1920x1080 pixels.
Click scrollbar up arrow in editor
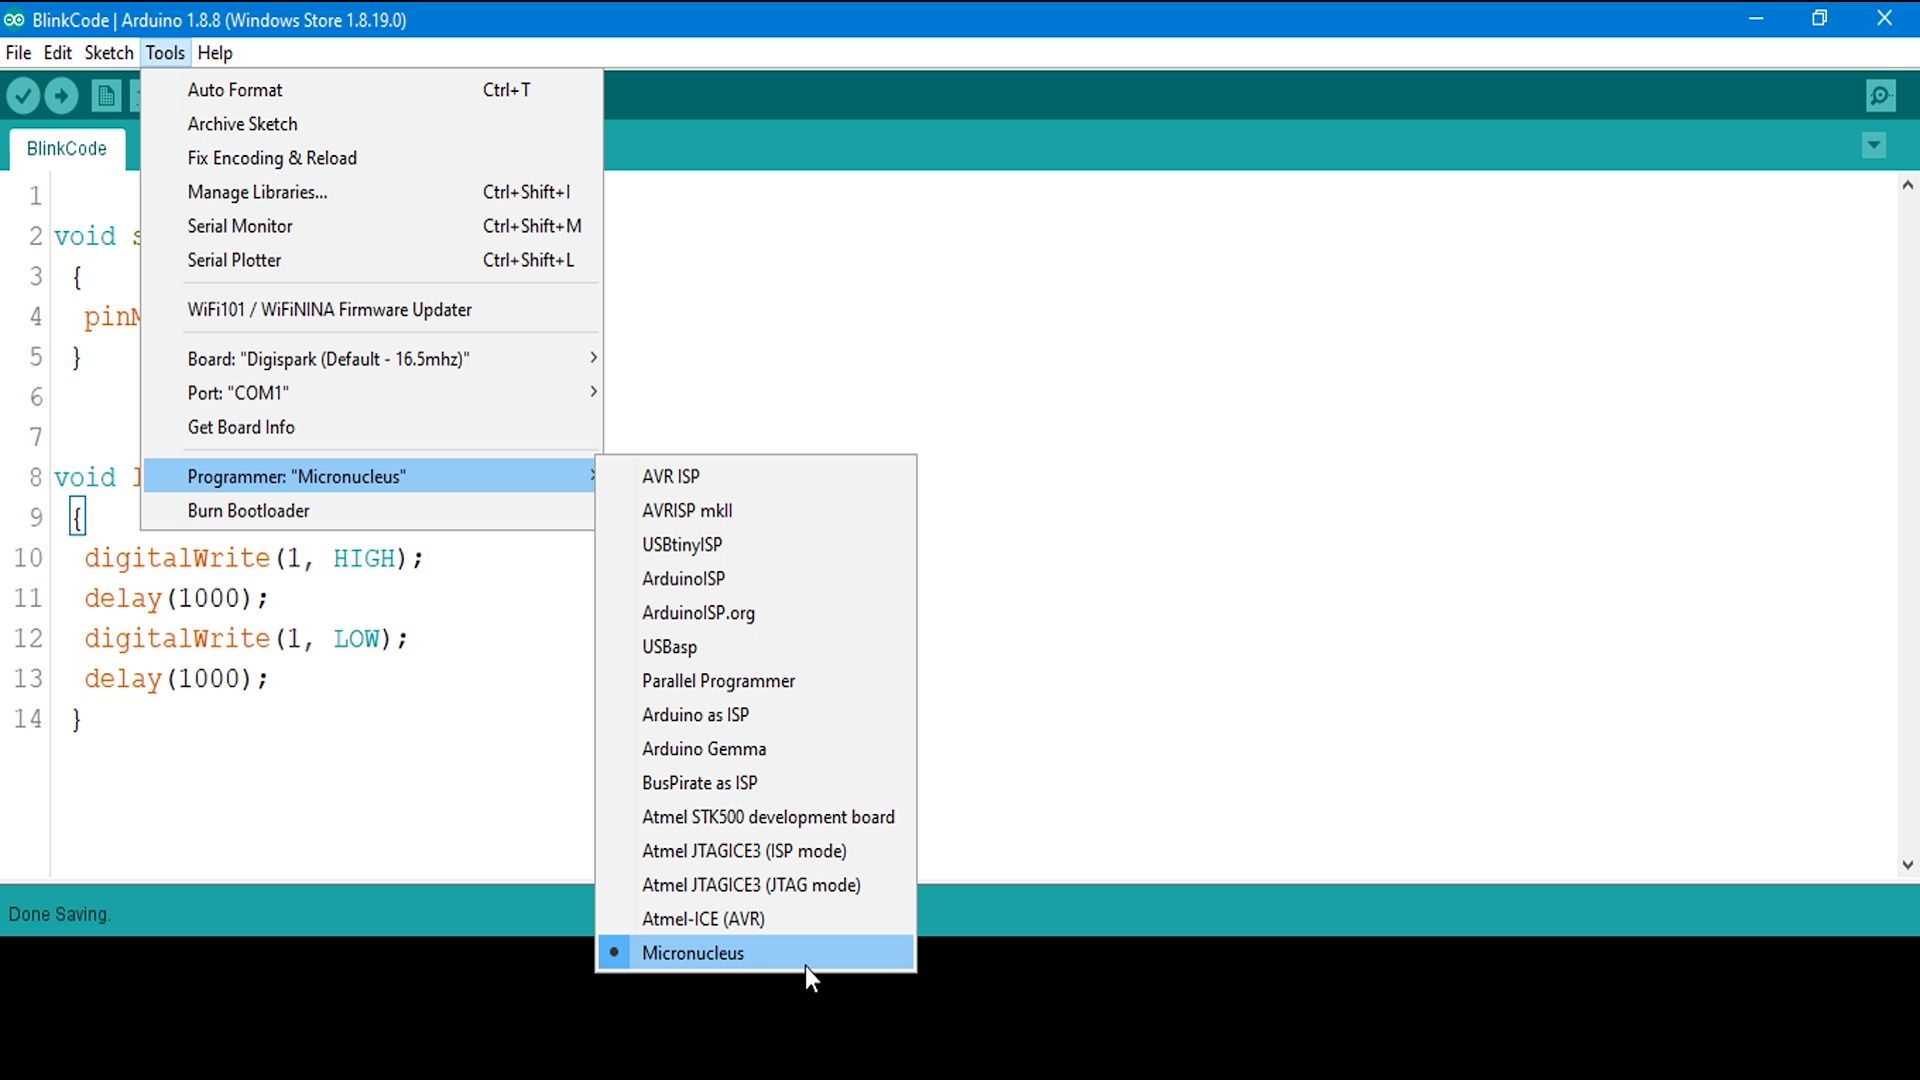coord(1907,185)
